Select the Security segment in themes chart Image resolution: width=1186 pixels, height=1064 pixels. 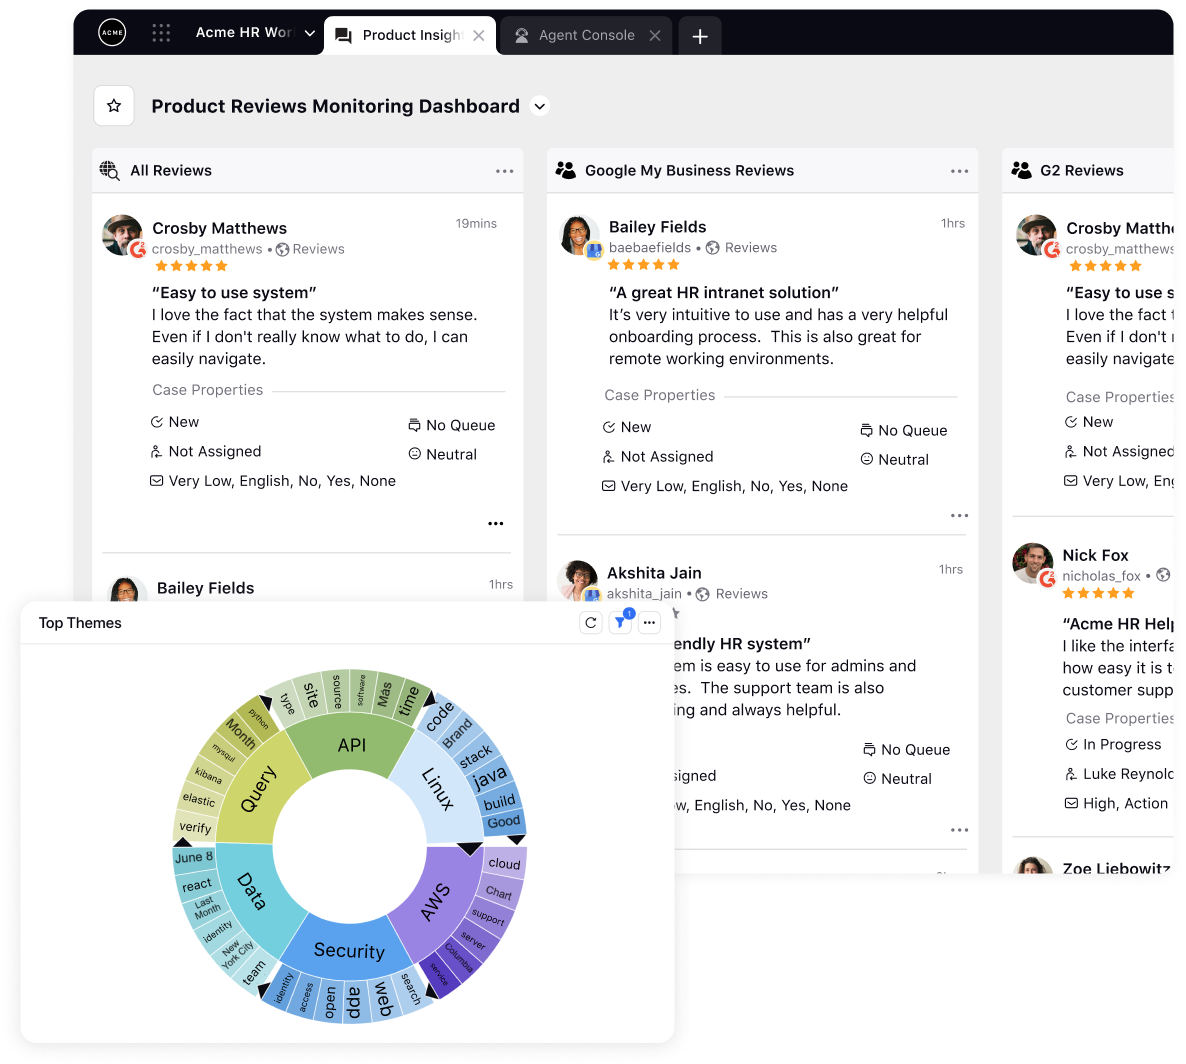tap(349, 950)
